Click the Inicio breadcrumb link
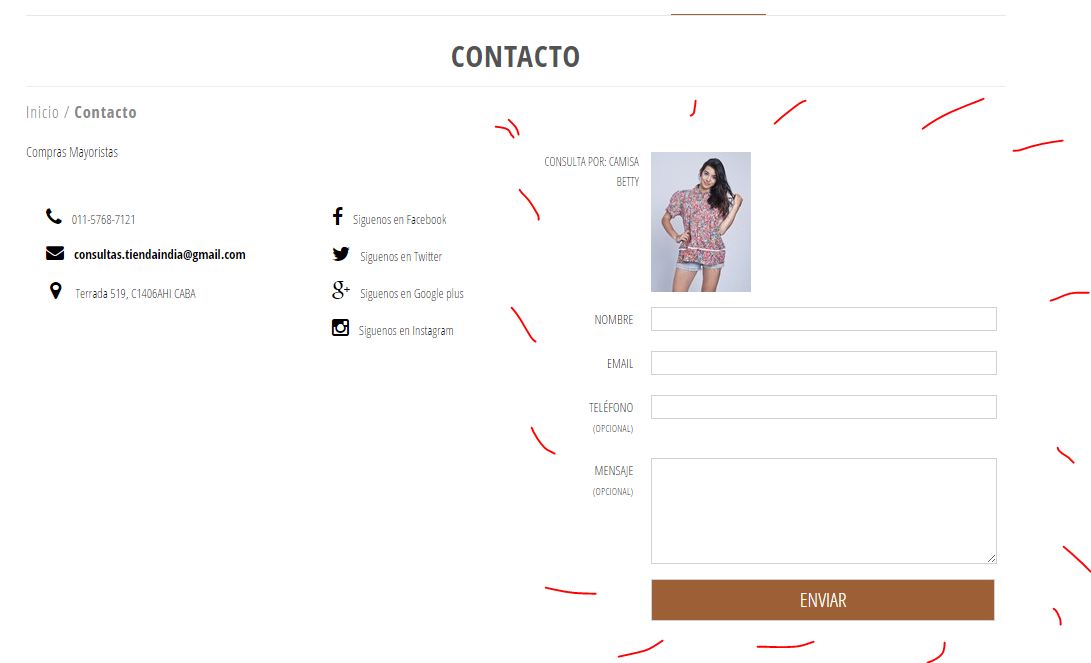Image resolution: width=1091 pixels, height=663 pixels. coord(42,112)
